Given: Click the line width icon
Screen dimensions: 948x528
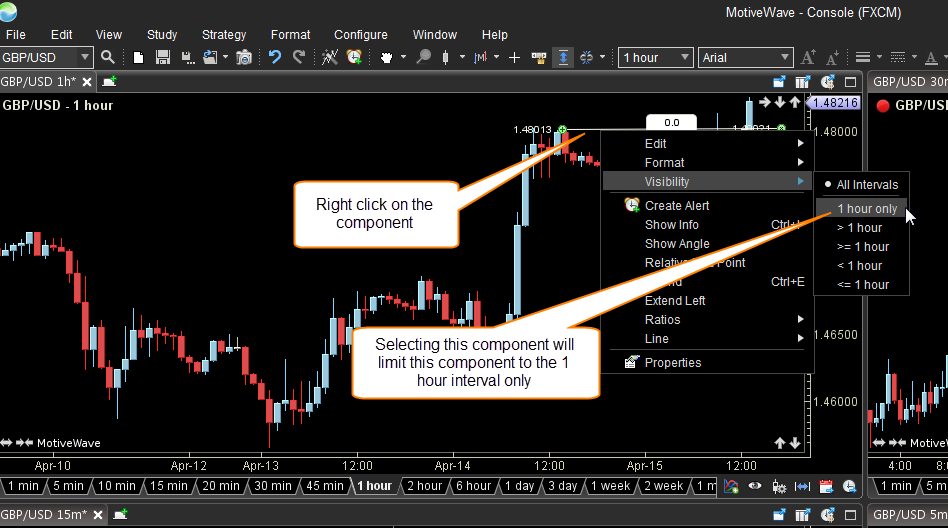Looking at the screenshot, I should pyautogui.click(x=863, y=57).
